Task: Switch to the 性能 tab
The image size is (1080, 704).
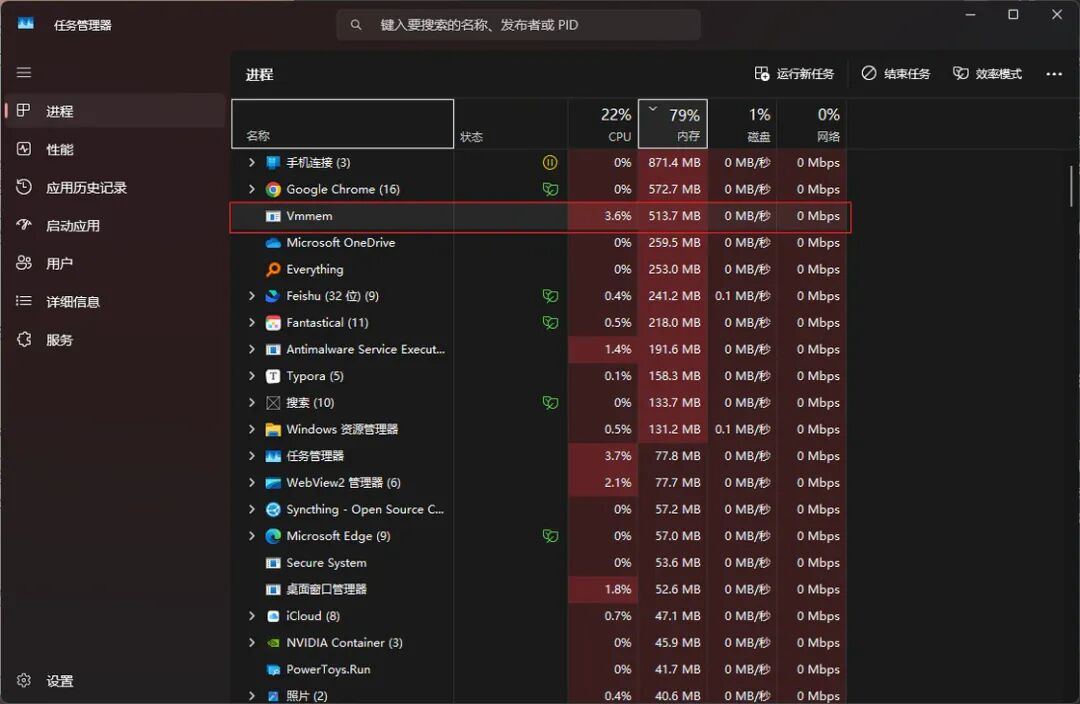Action: [114, 149]
